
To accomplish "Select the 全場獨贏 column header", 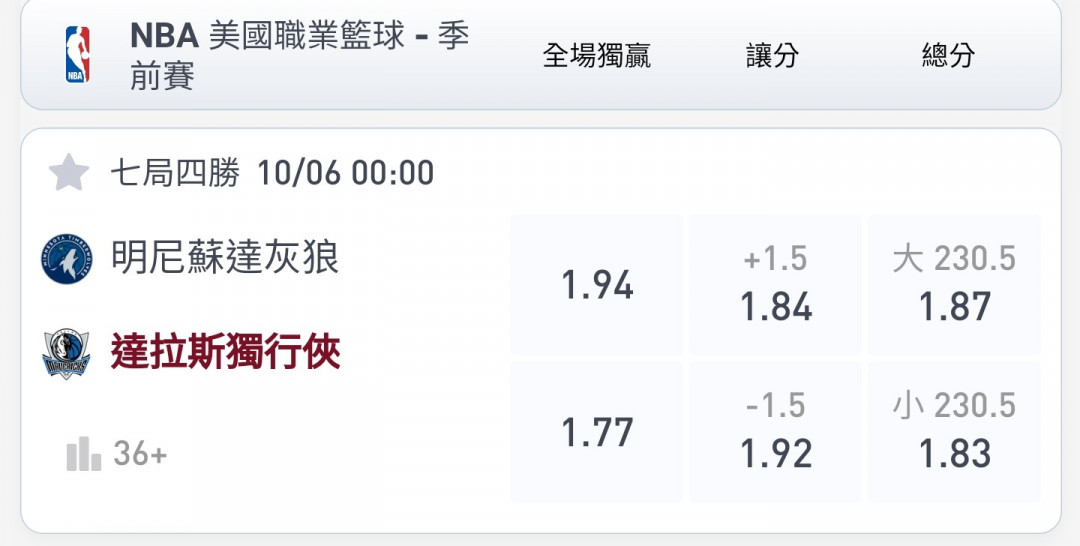I will (x=596, y=56).
